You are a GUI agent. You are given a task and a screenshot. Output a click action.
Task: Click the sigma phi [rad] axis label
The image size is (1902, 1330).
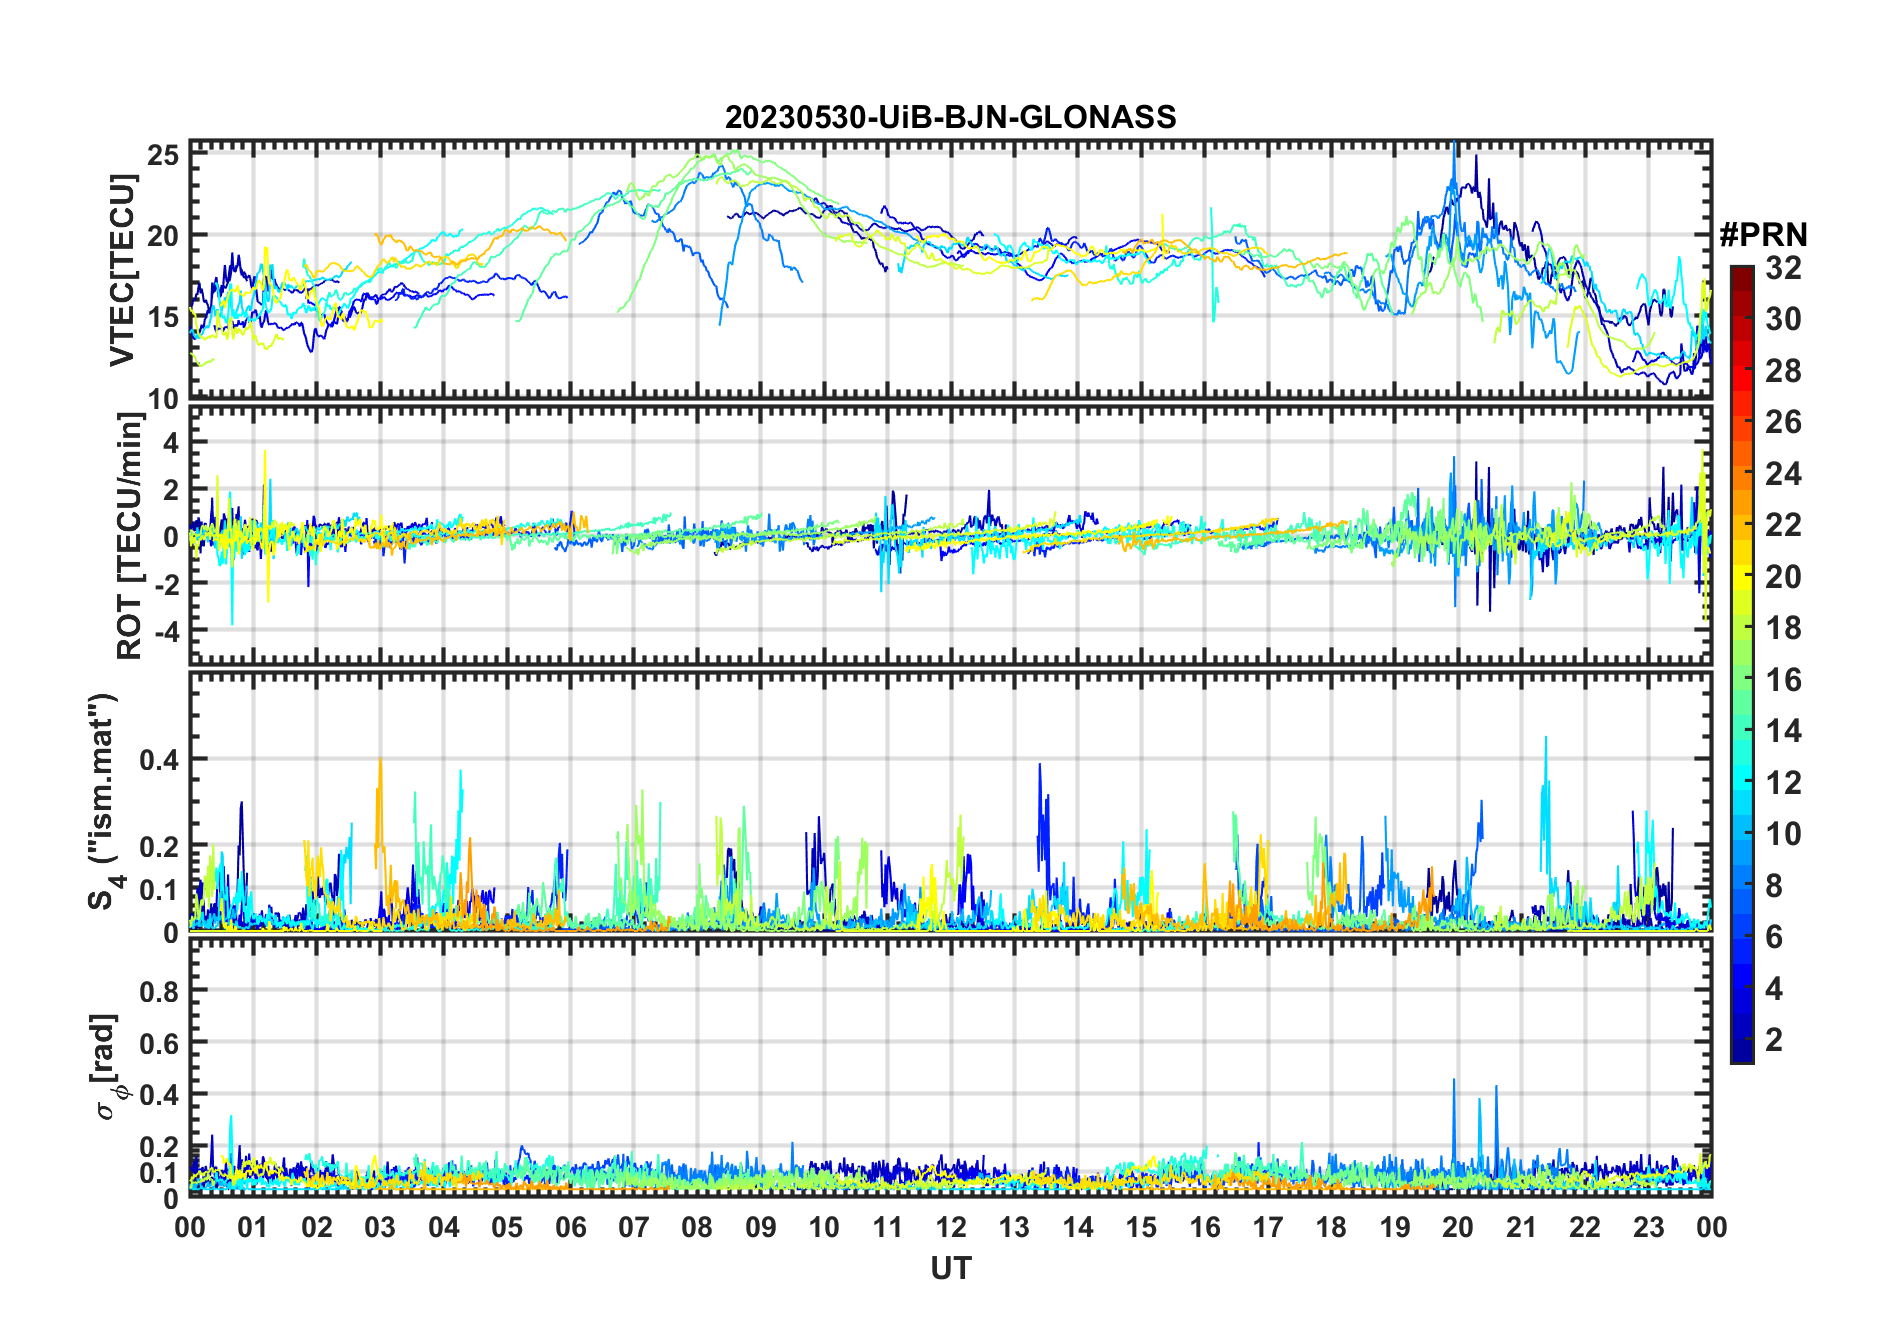(109, 1066)
